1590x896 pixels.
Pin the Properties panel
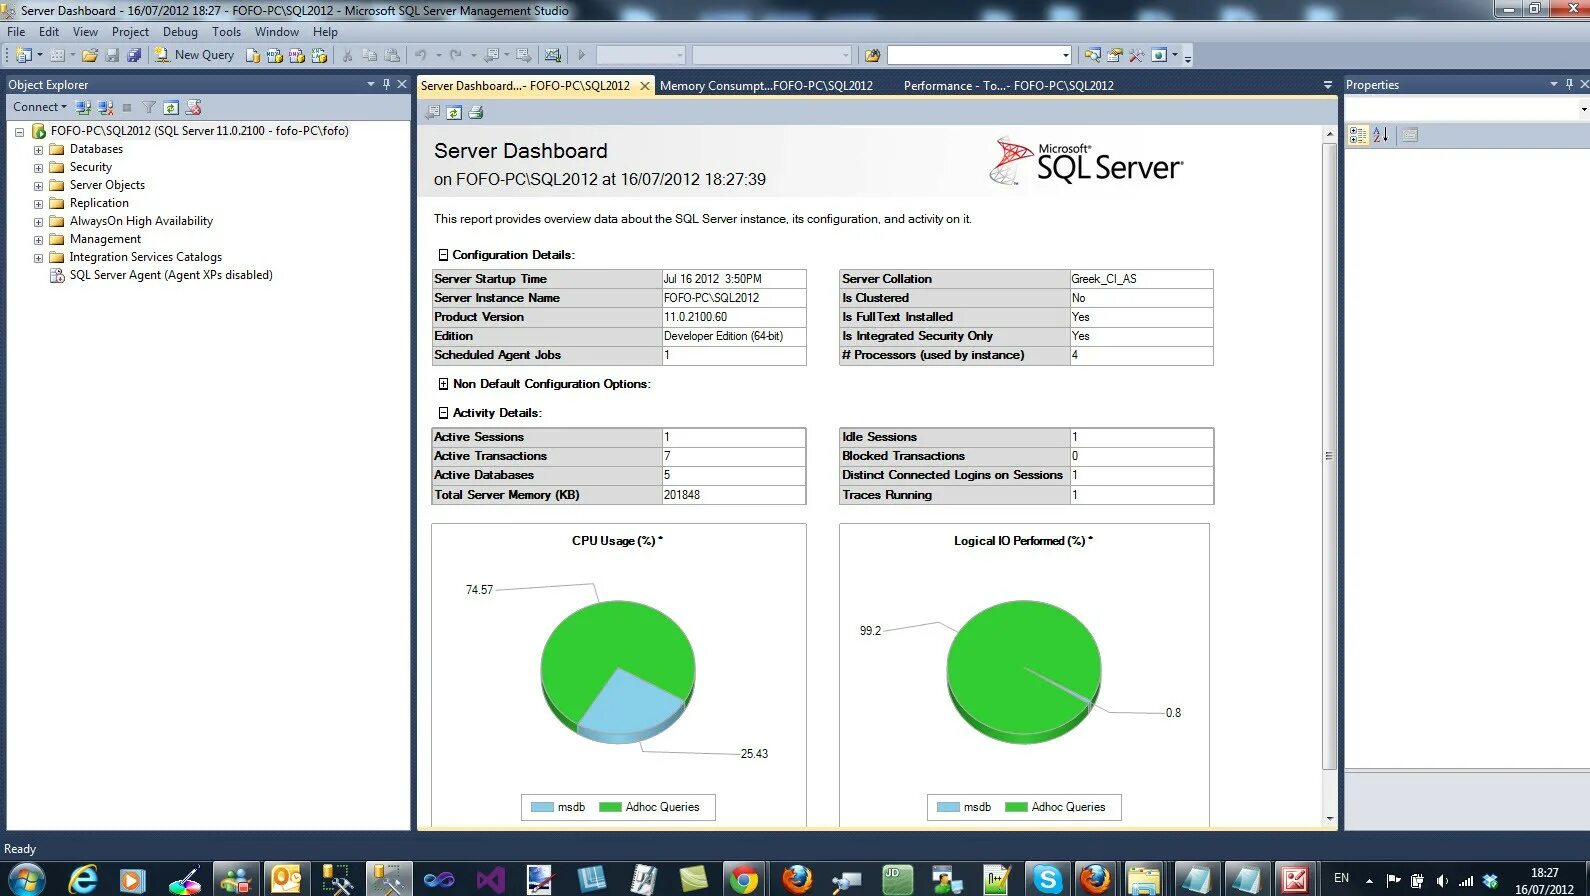click(x=1569, y=84)
